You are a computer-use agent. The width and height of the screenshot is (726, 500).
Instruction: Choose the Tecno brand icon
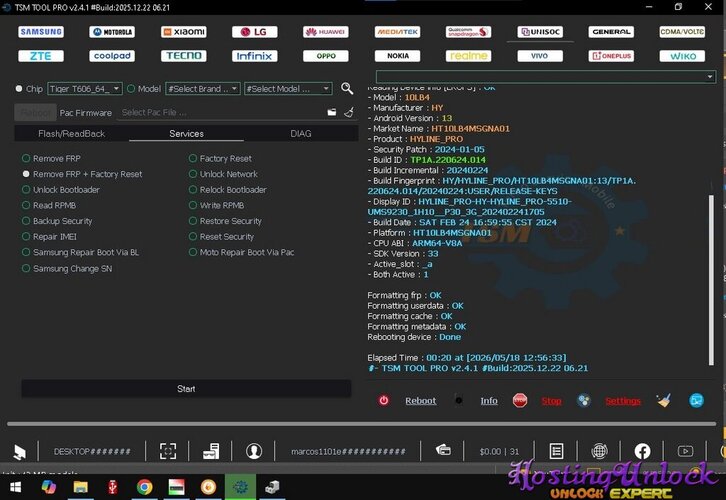(x=183, y=56)
